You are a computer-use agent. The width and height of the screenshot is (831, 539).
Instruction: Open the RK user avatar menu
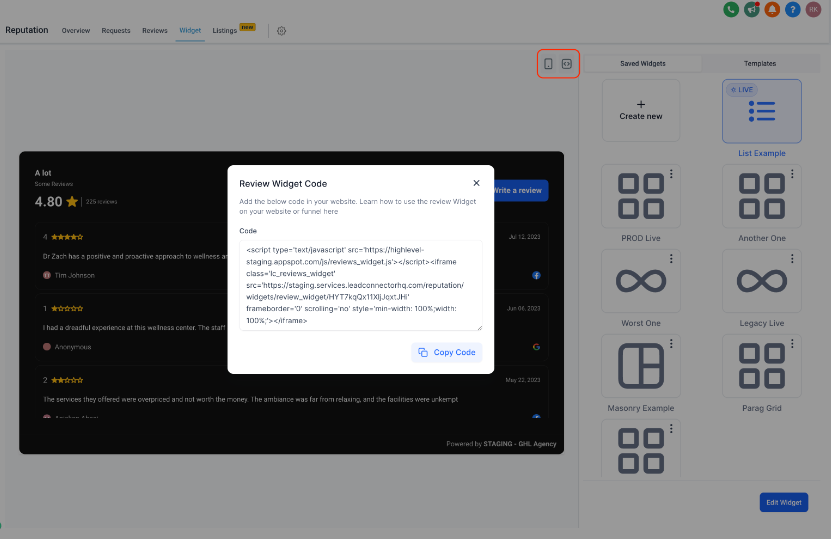[x=814, y=10]
